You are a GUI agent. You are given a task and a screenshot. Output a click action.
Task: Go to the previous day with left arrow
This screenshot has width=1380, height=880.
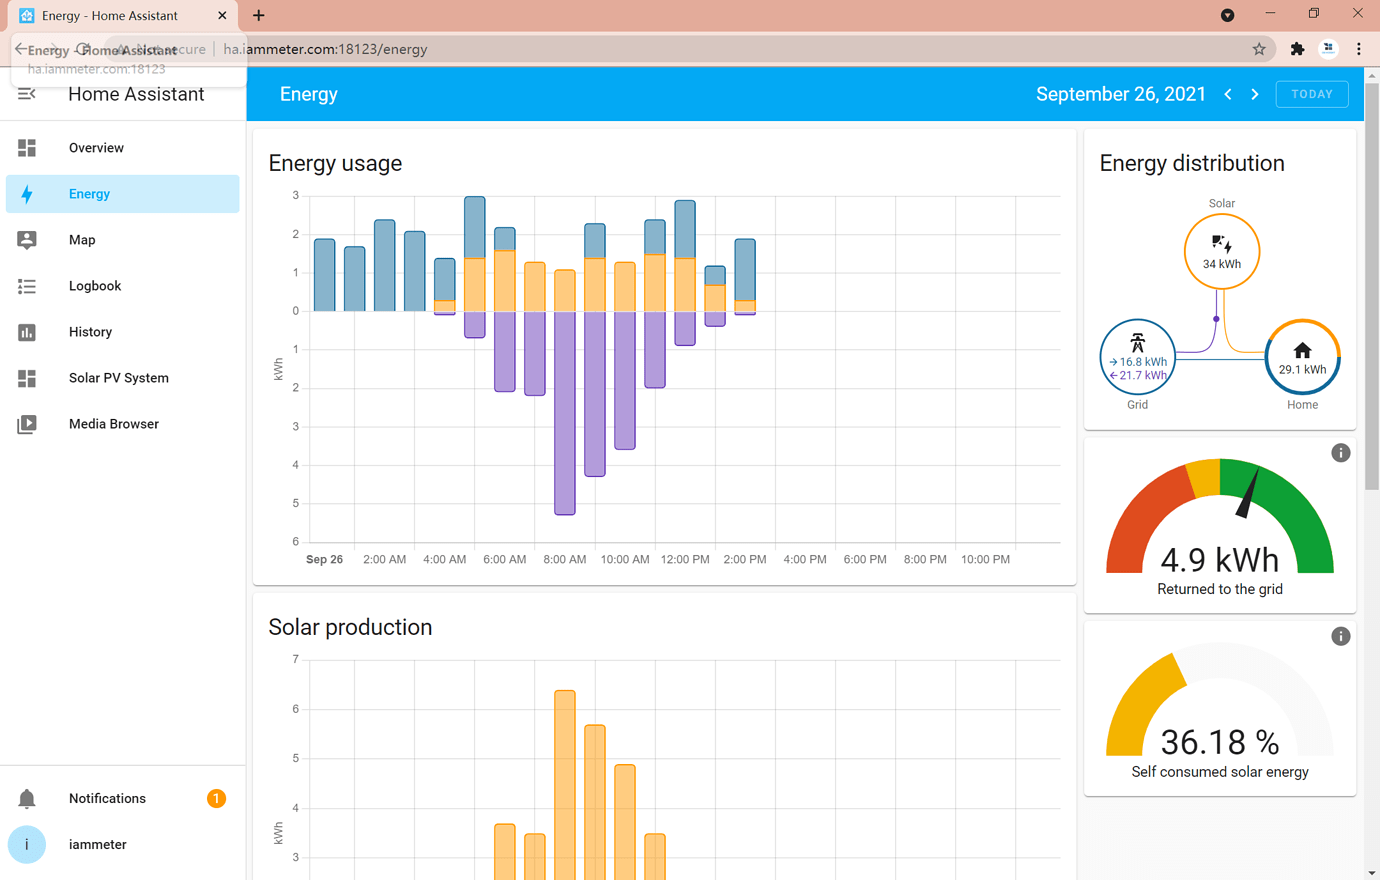pyautogui.click(x=1227, y=94)
